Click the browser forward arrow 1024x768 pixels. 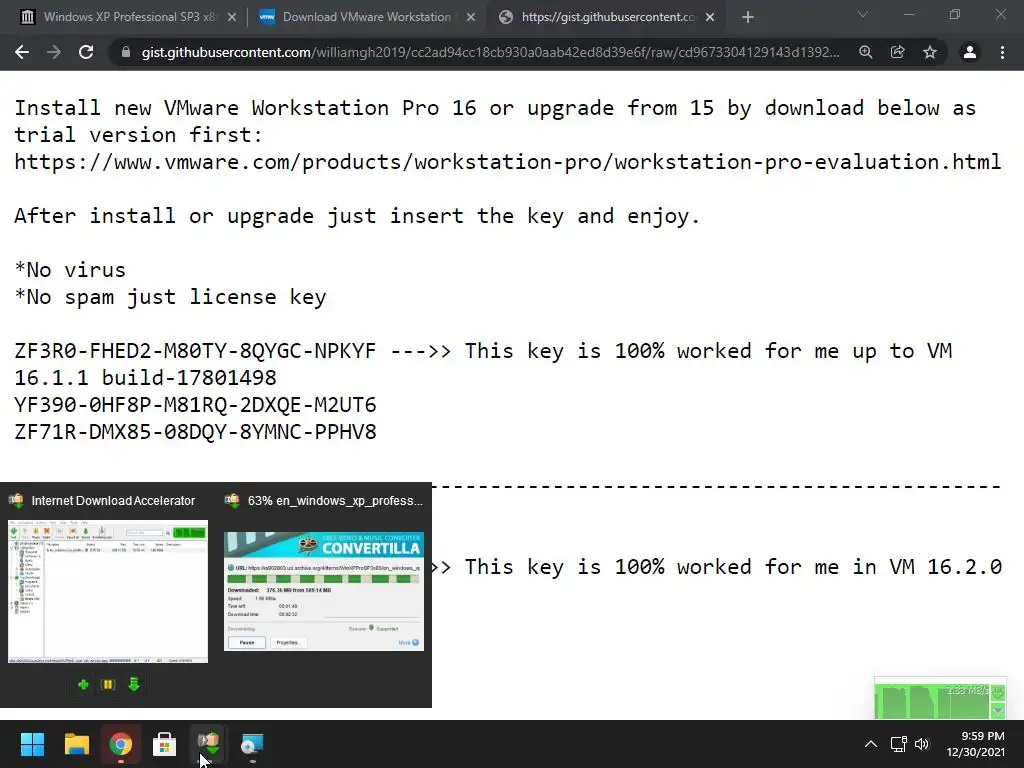point(54,52)
